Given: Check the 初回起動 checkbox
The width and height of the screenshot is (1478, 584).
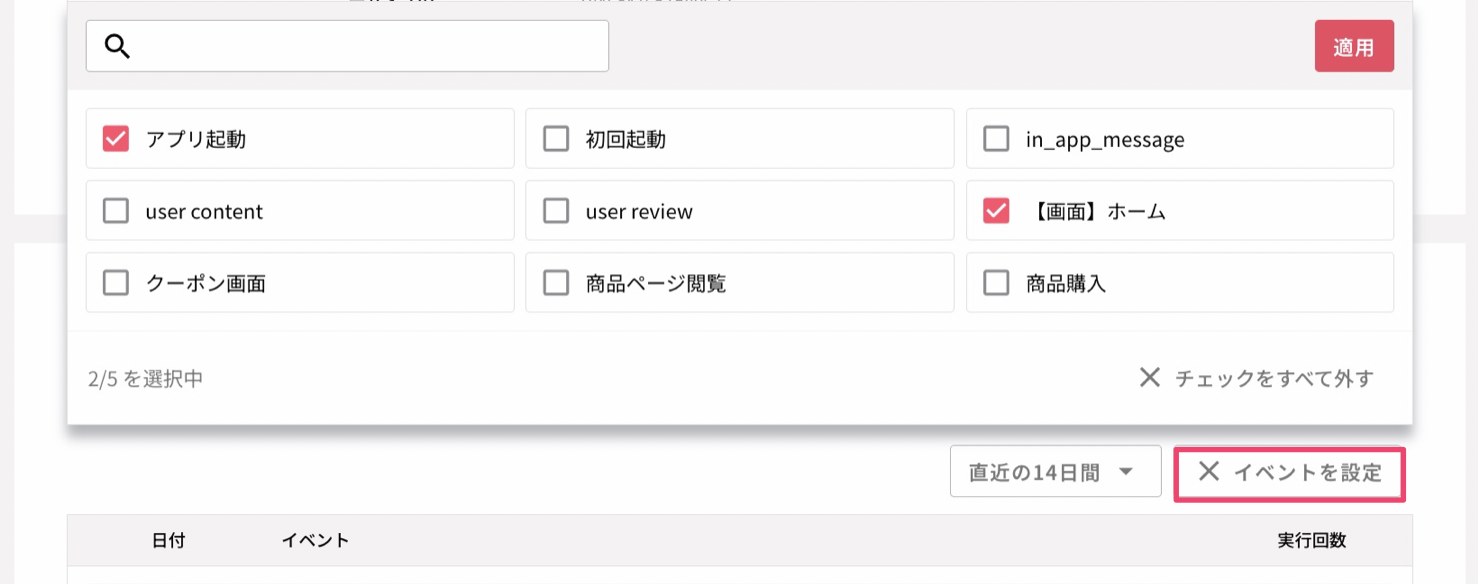Looking at the screenshot, I should (x=556, y=139).
